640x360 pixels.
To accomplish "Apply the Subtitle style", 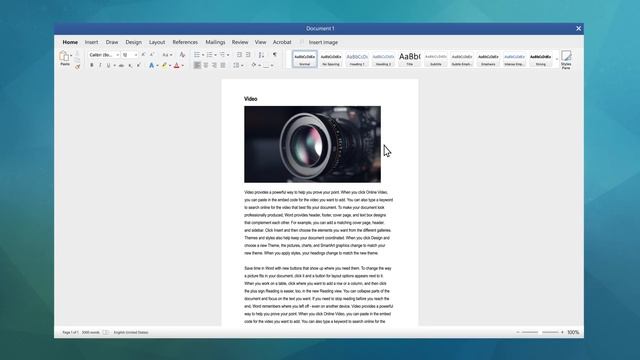I will point(436,59).
